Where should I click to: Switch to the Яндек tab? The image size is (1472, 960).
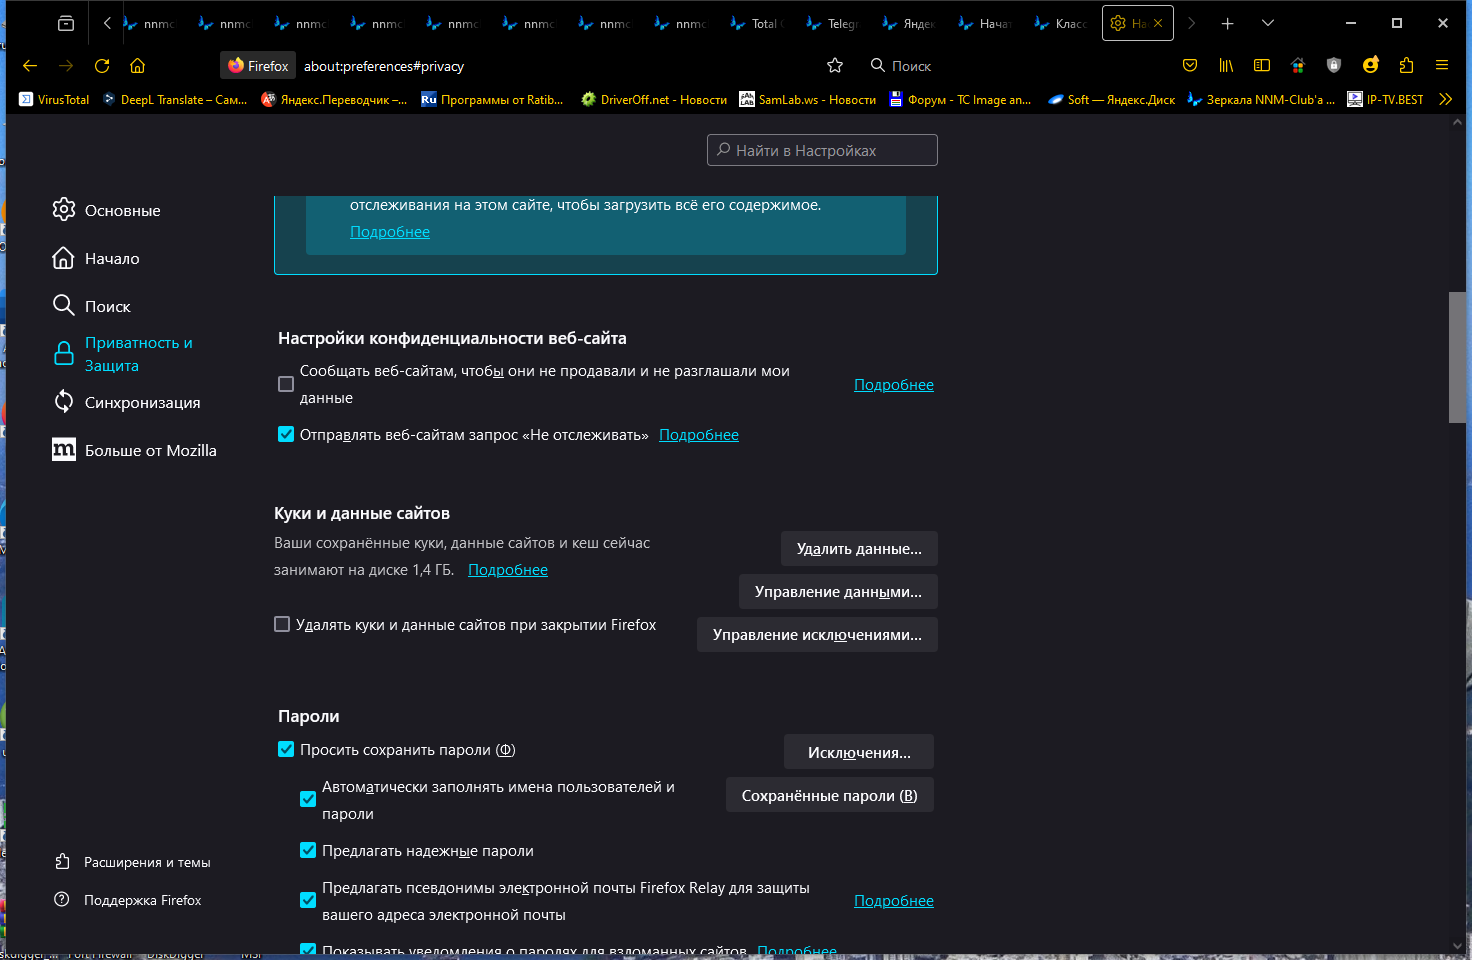click(908, 23)
